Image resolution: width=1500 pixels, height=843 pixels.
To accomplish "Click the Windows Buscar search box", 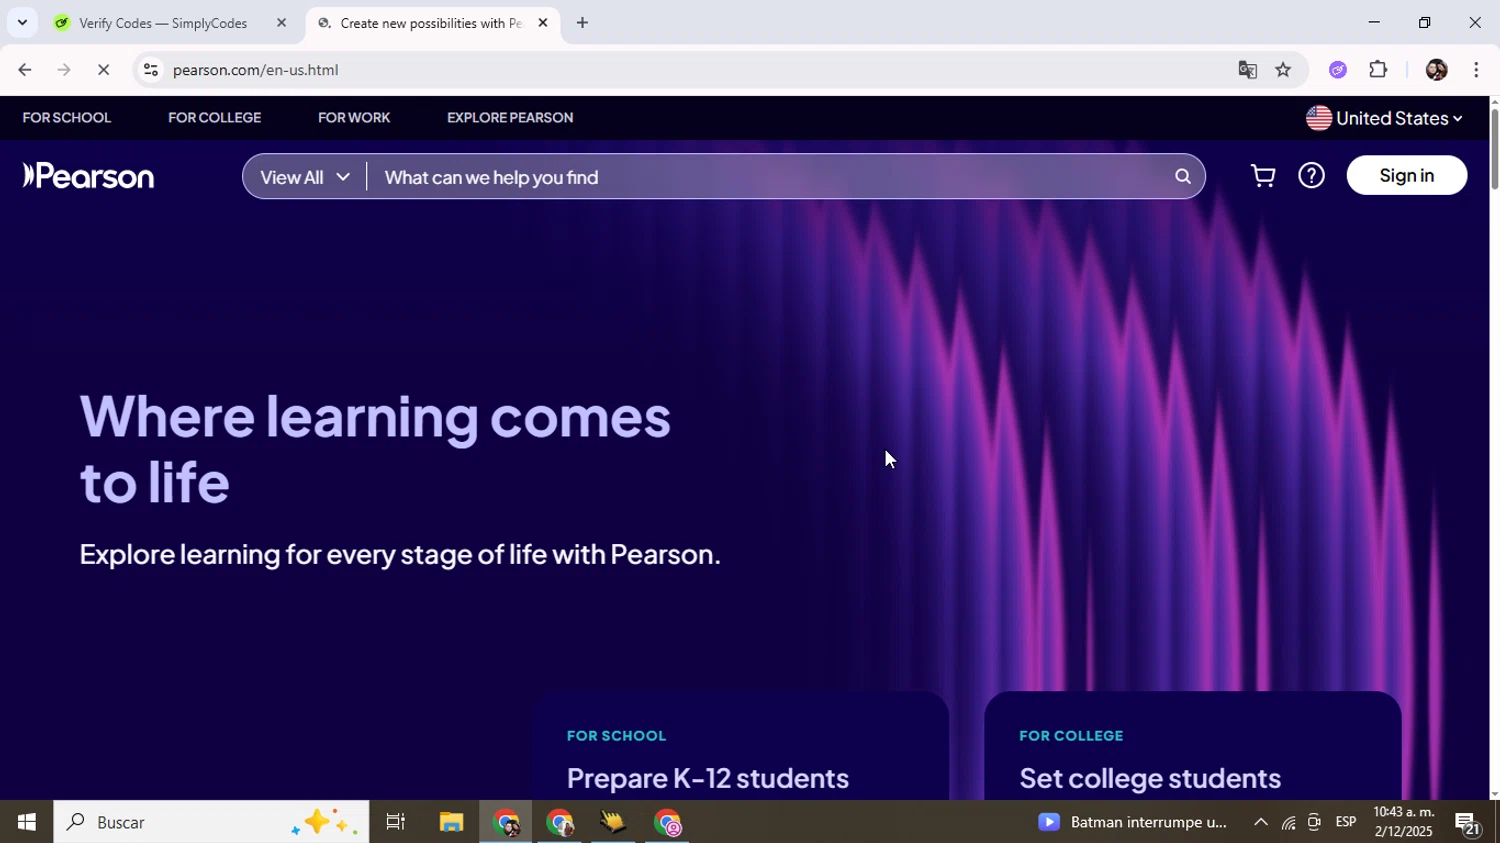I will pyautogui.click(x=211, y=822).
